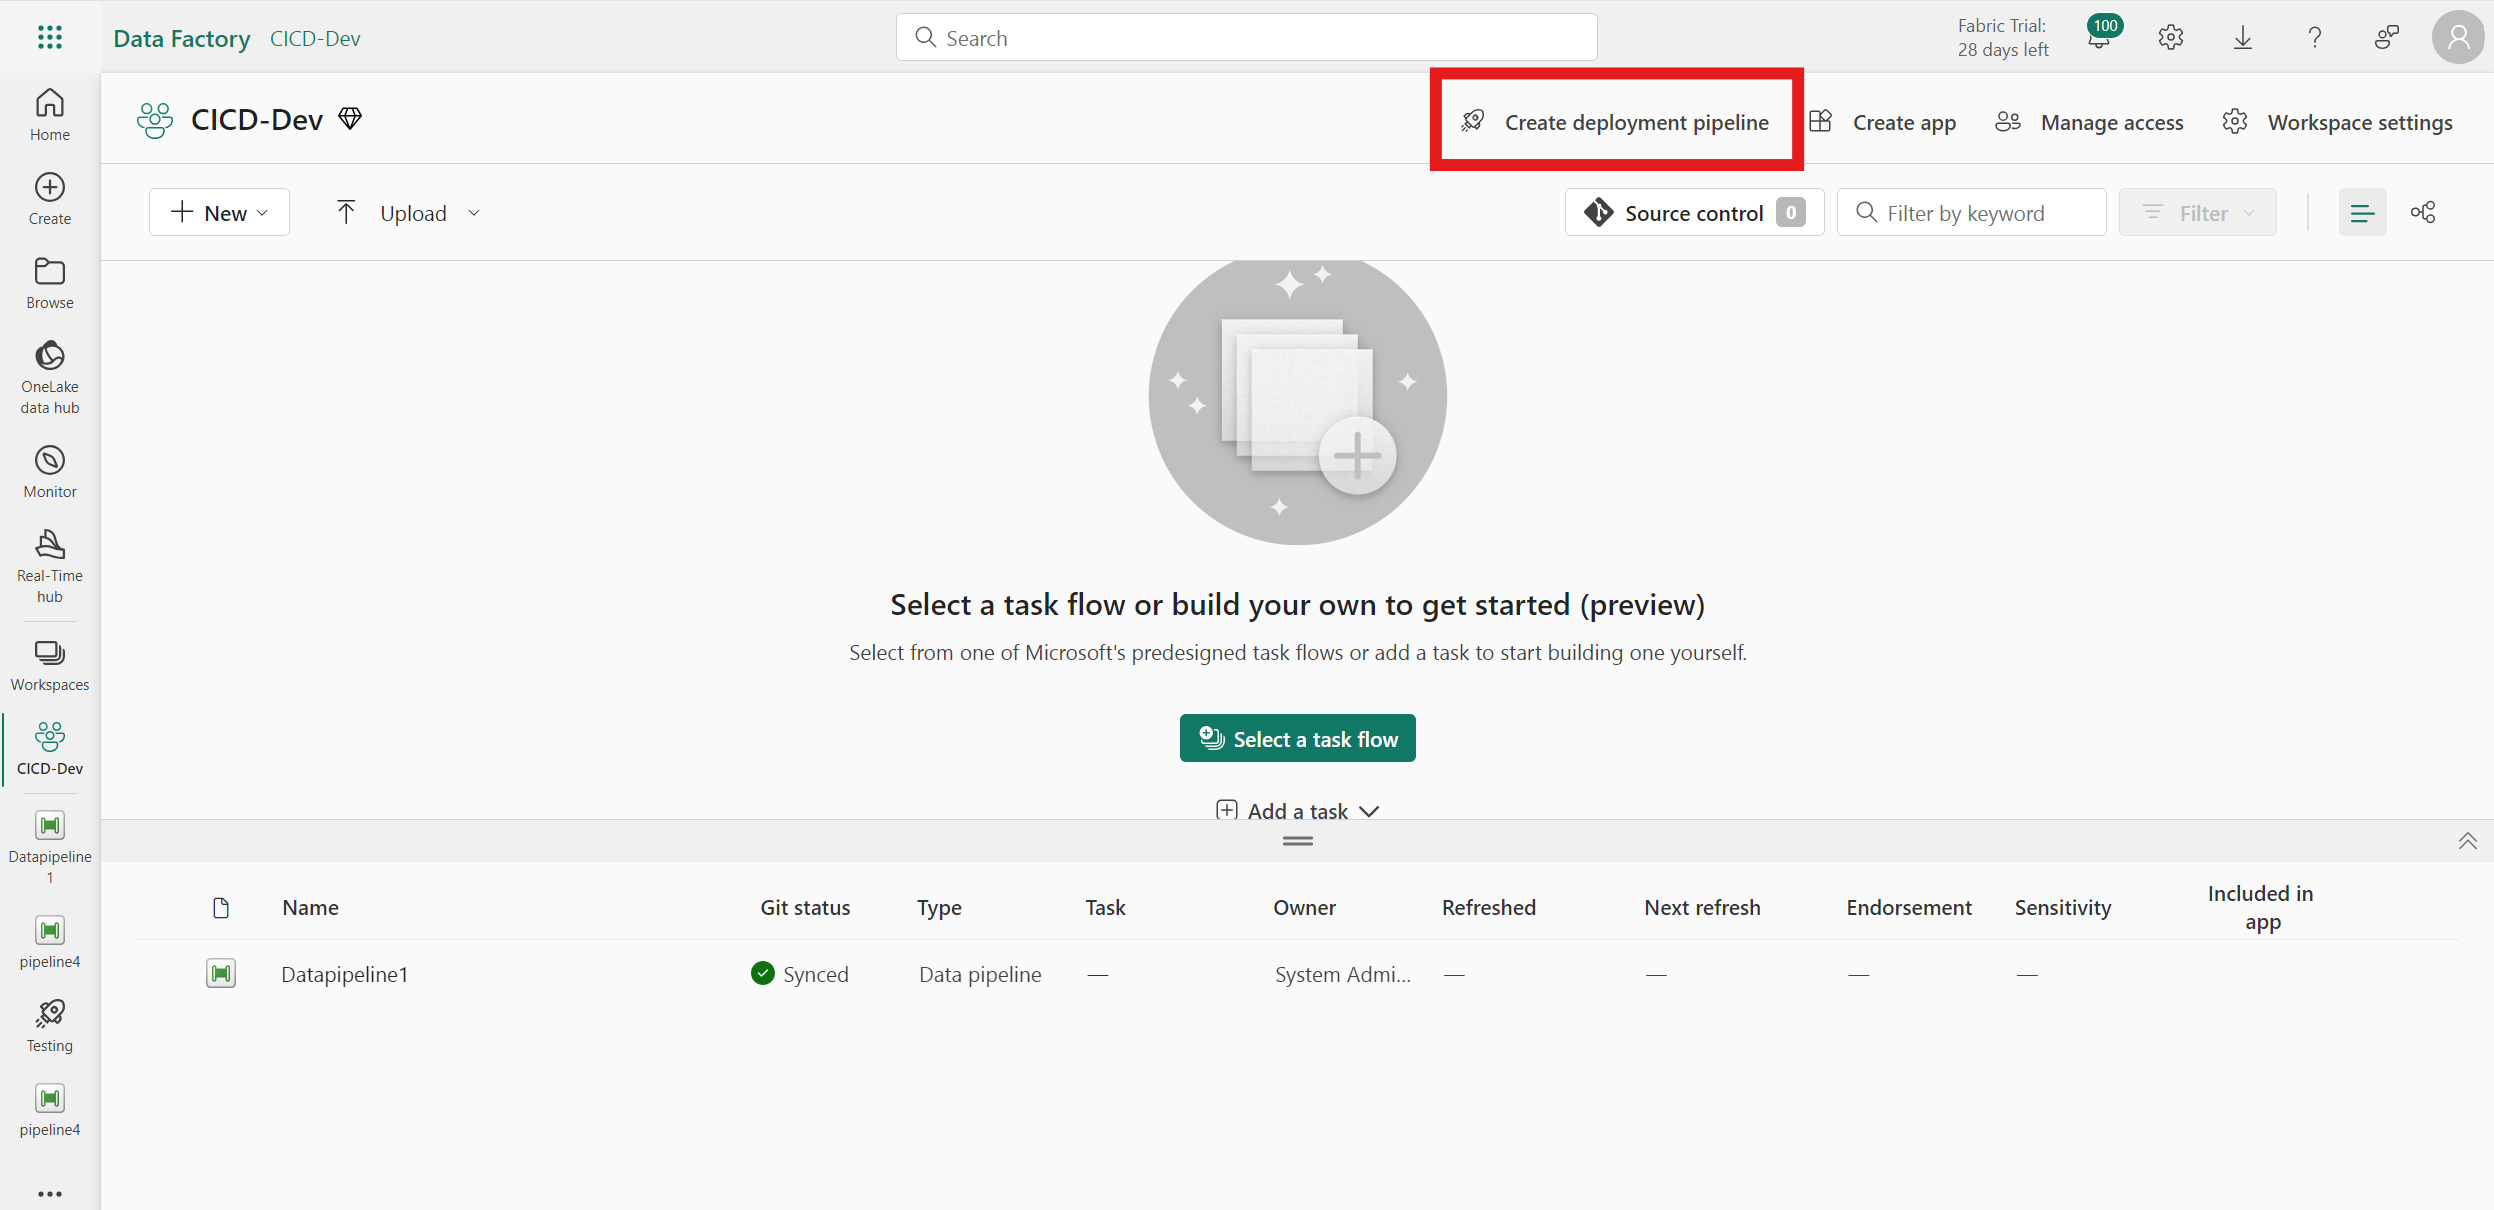Open Workspaces list
This screenshot has height=1210, width=2494.
coord(50,666)
